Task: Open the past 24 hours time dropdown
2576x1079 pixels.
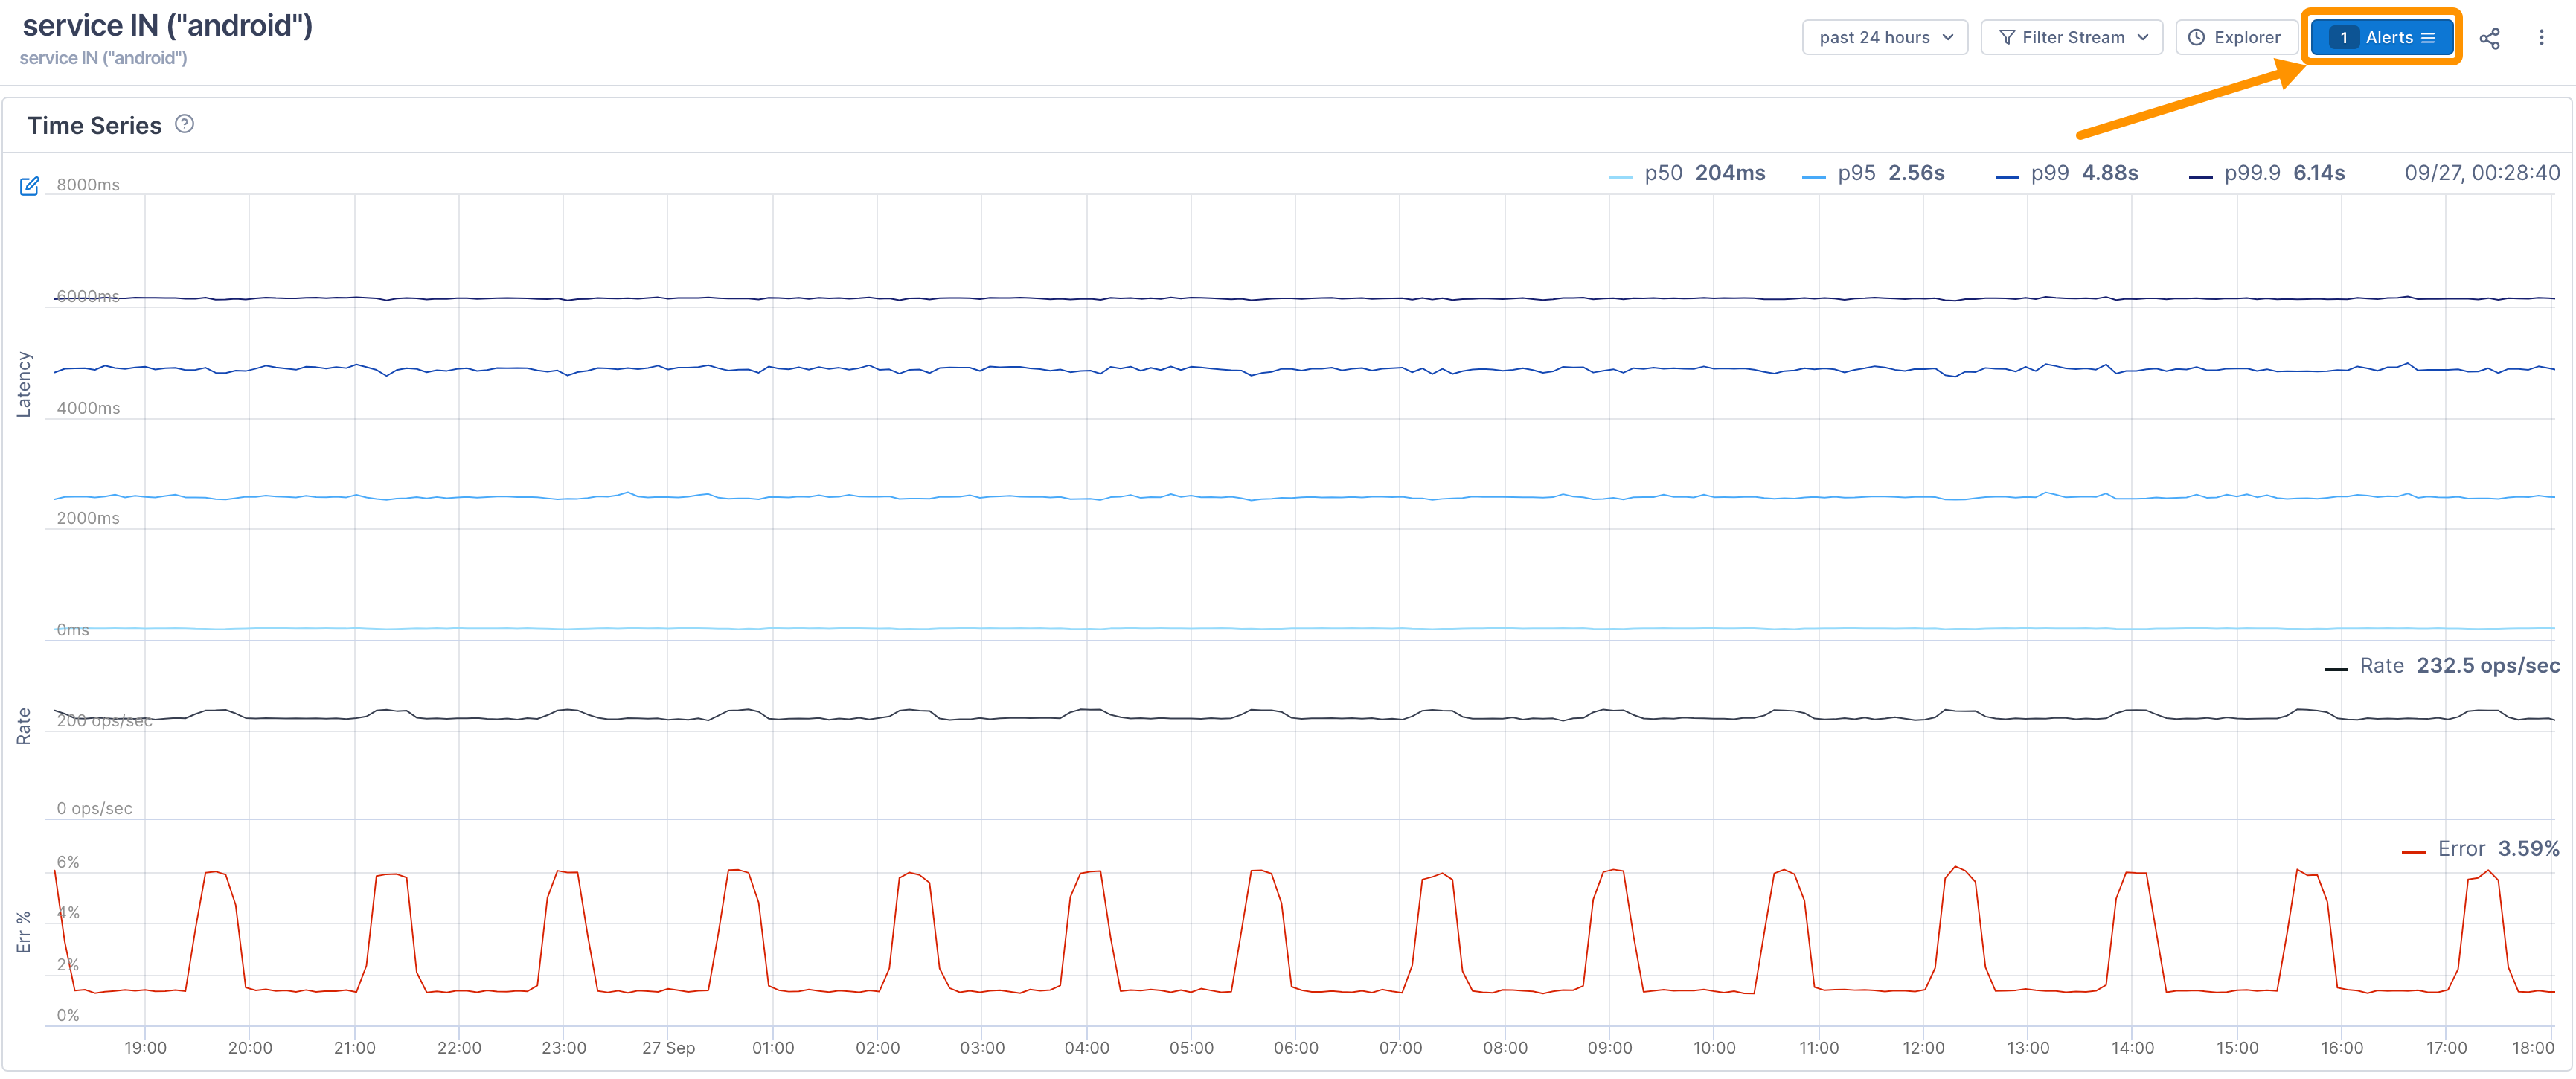Action: 1884,38
